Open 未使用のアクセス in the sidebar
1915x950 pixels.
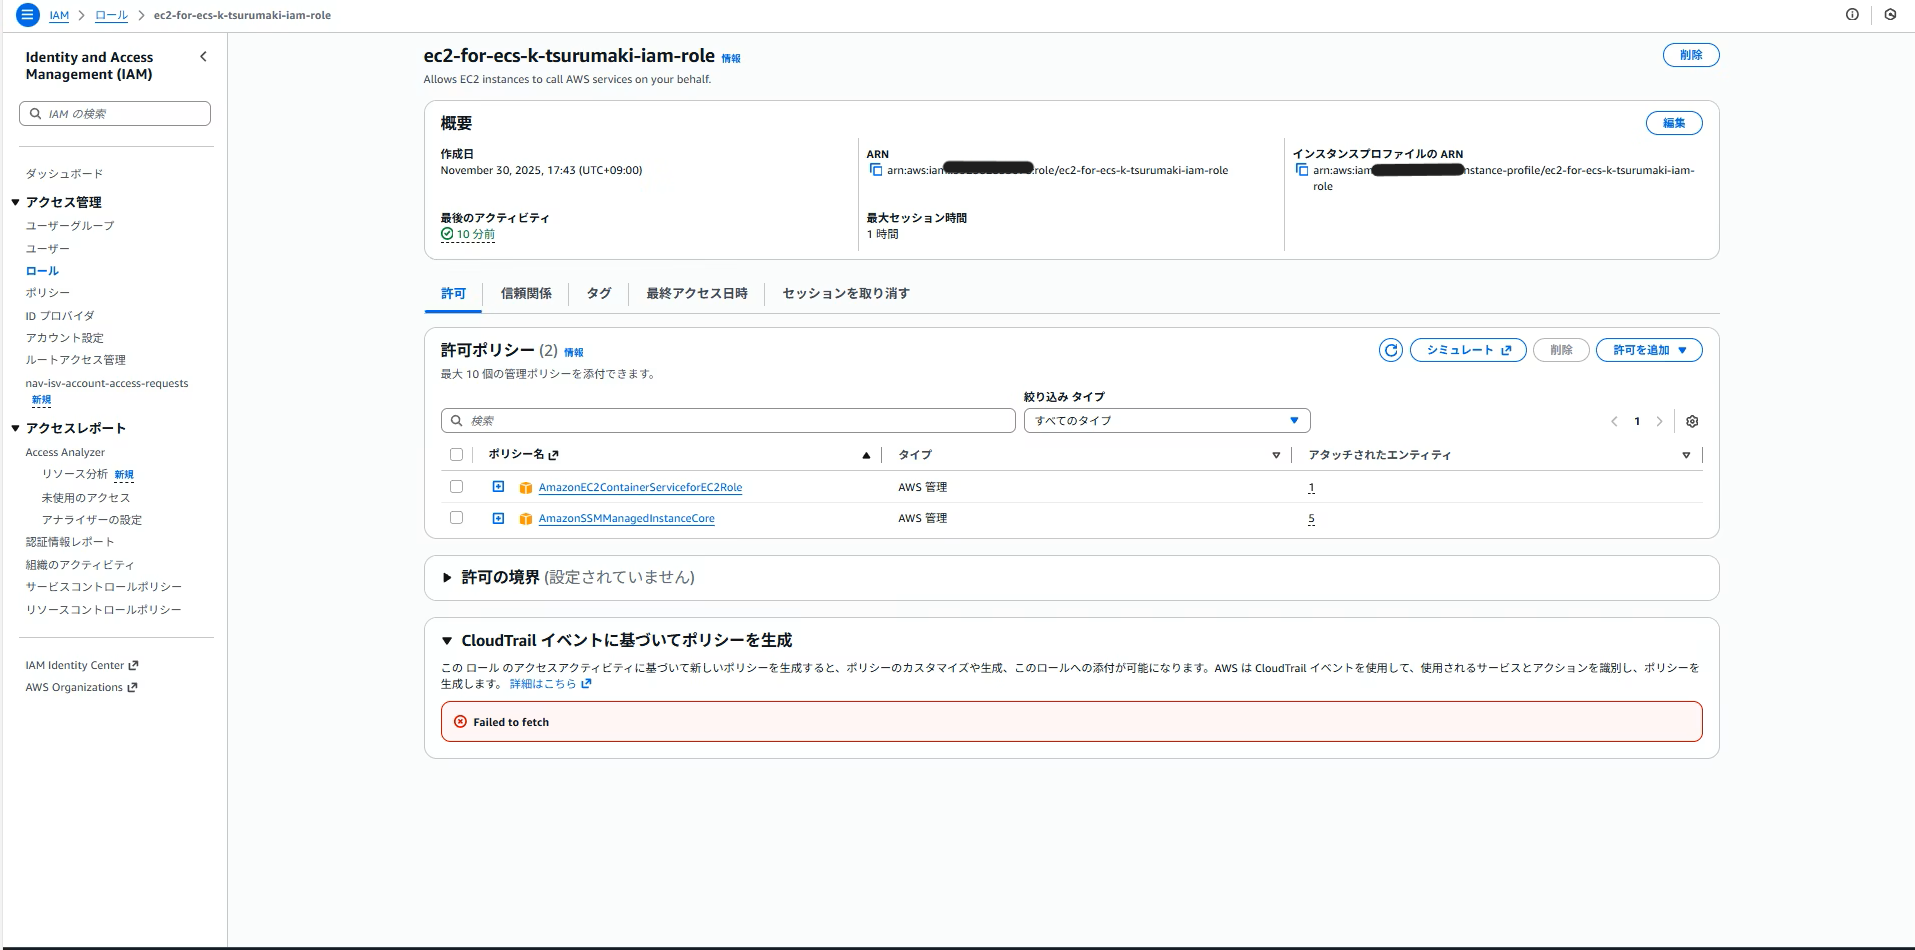(86, 498)
